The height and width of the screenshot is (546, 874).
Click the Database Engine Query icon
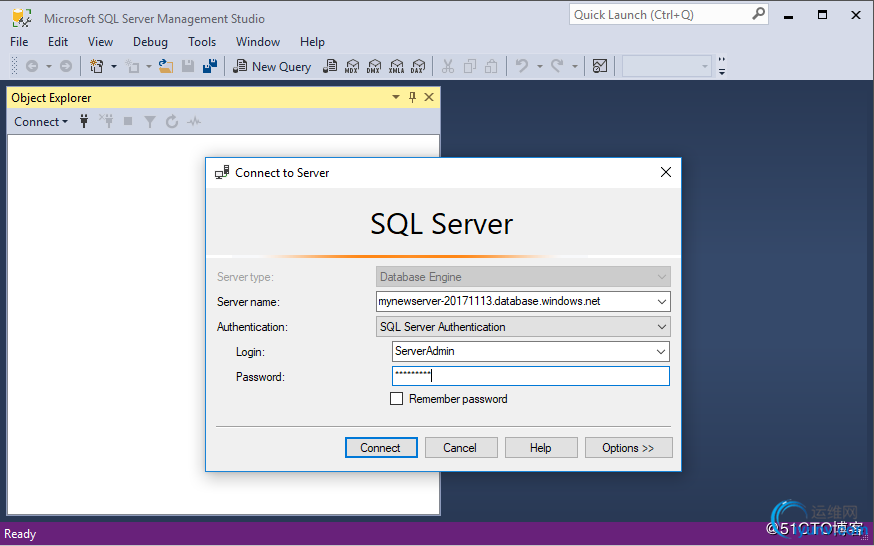click(330, 66)
